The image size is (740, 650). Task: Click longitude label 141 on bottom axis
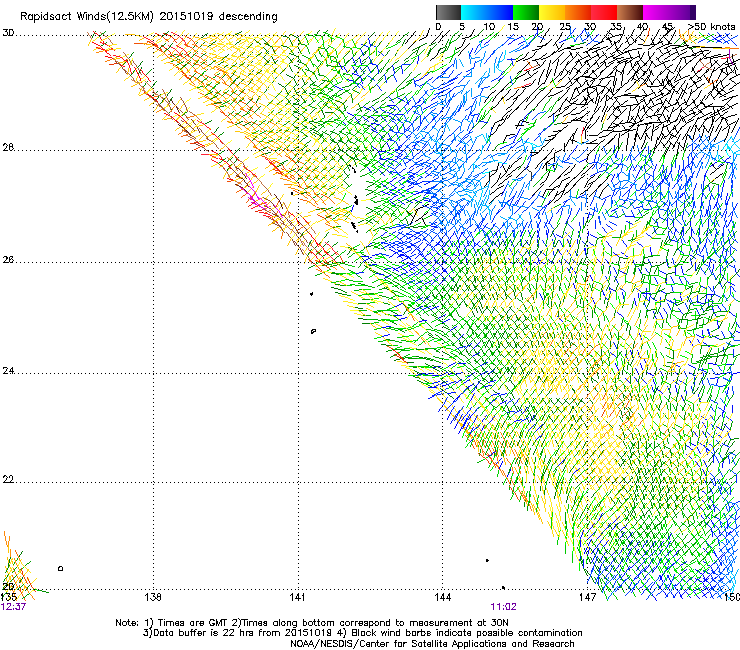click(297, 598)
